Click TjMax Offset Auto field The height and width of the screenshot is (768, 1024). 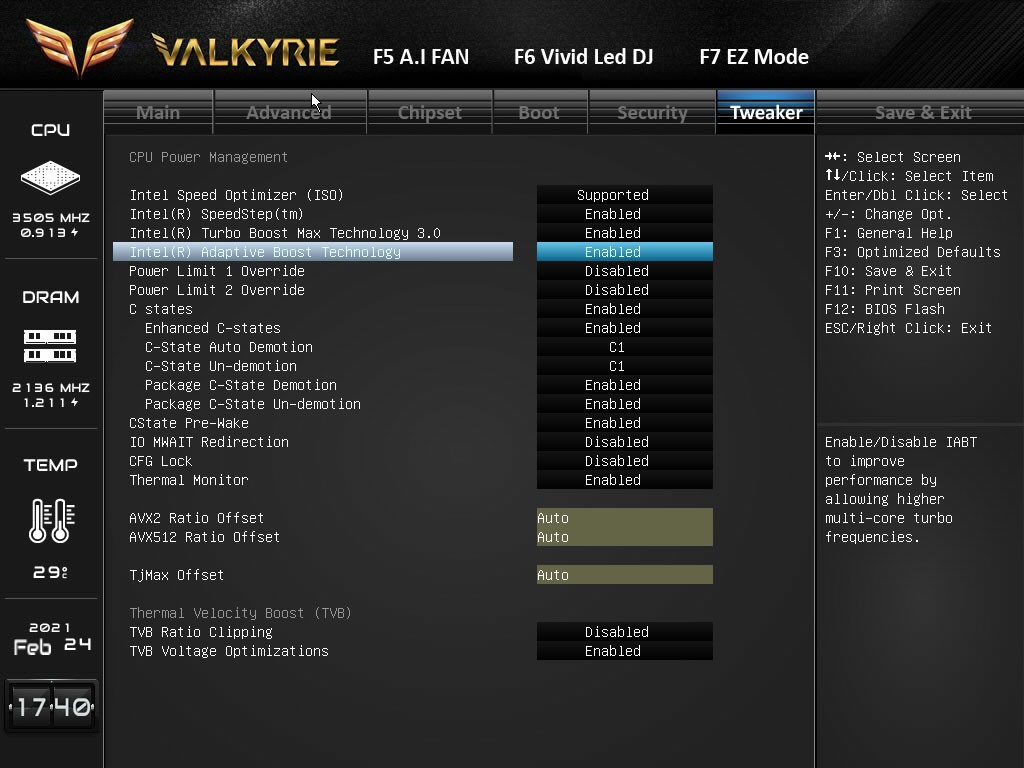tap(624, 575)
